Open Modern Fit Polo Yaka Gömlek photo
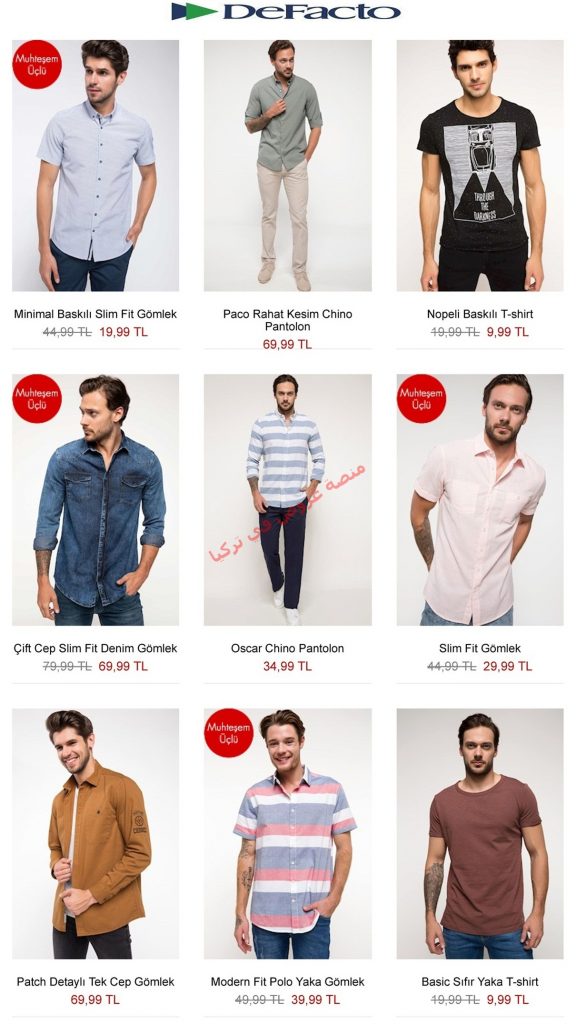This screenshot has height=1024, width=576. [x=288, y=834]
